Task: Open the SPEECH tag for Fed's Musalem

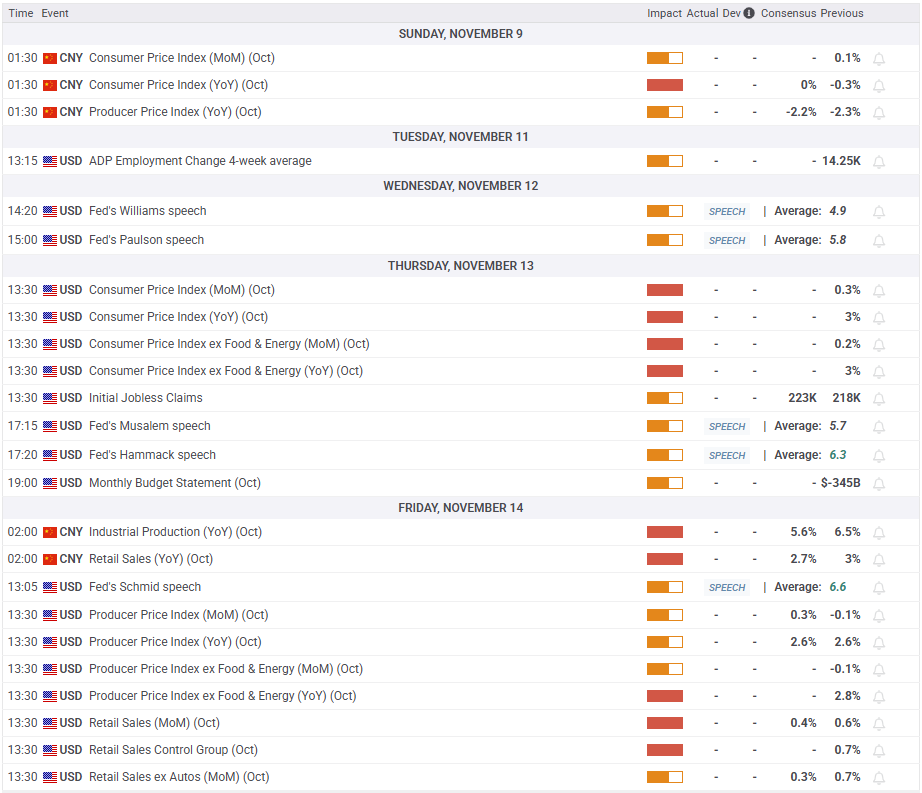Action: click(727, 427)
